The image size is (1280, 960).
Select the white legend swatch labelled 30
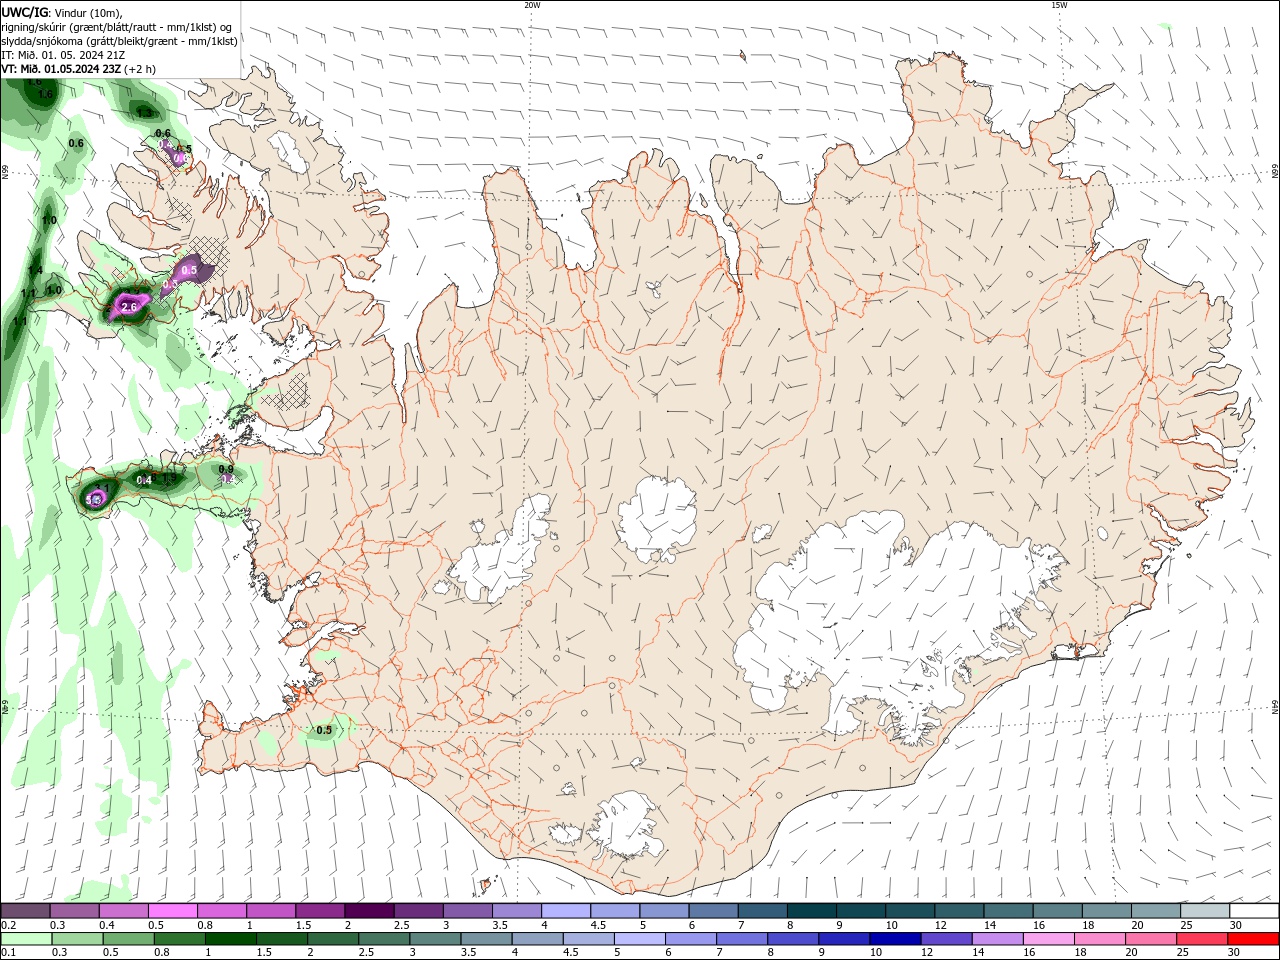click(x=1254, y=911)
